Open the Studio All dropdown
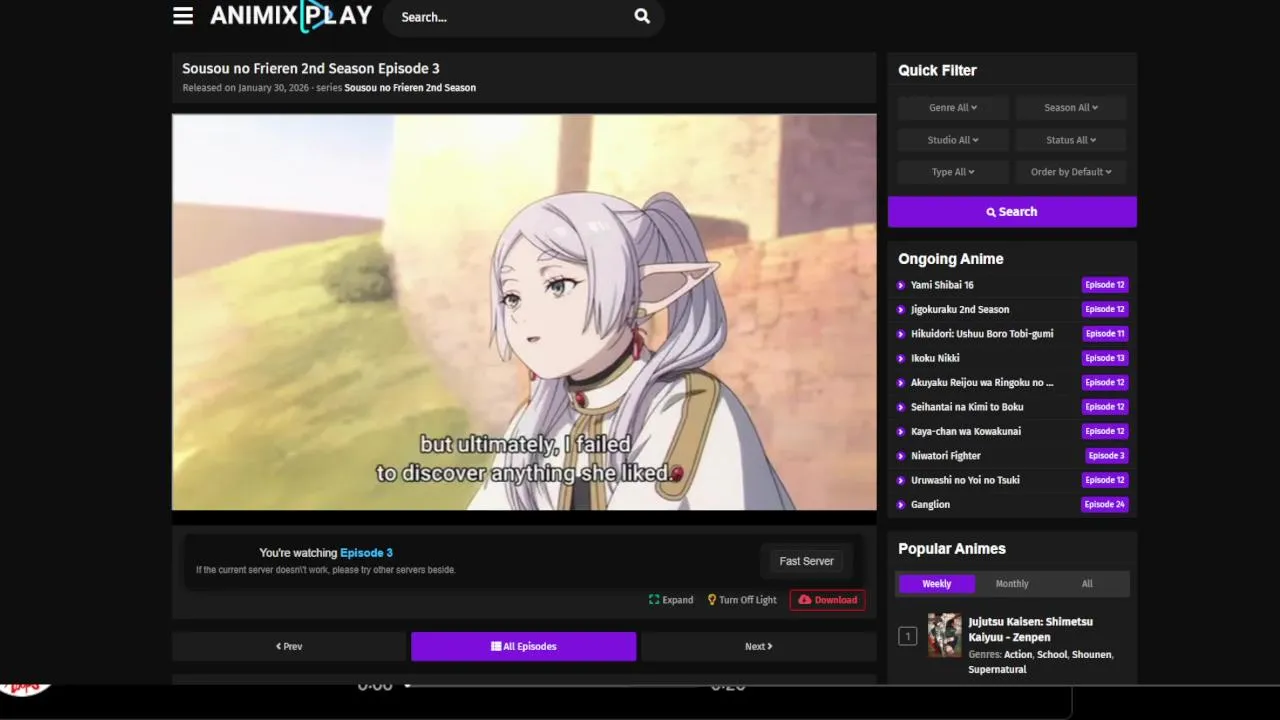Screen dimensions: 1280x720 point(953,140)
